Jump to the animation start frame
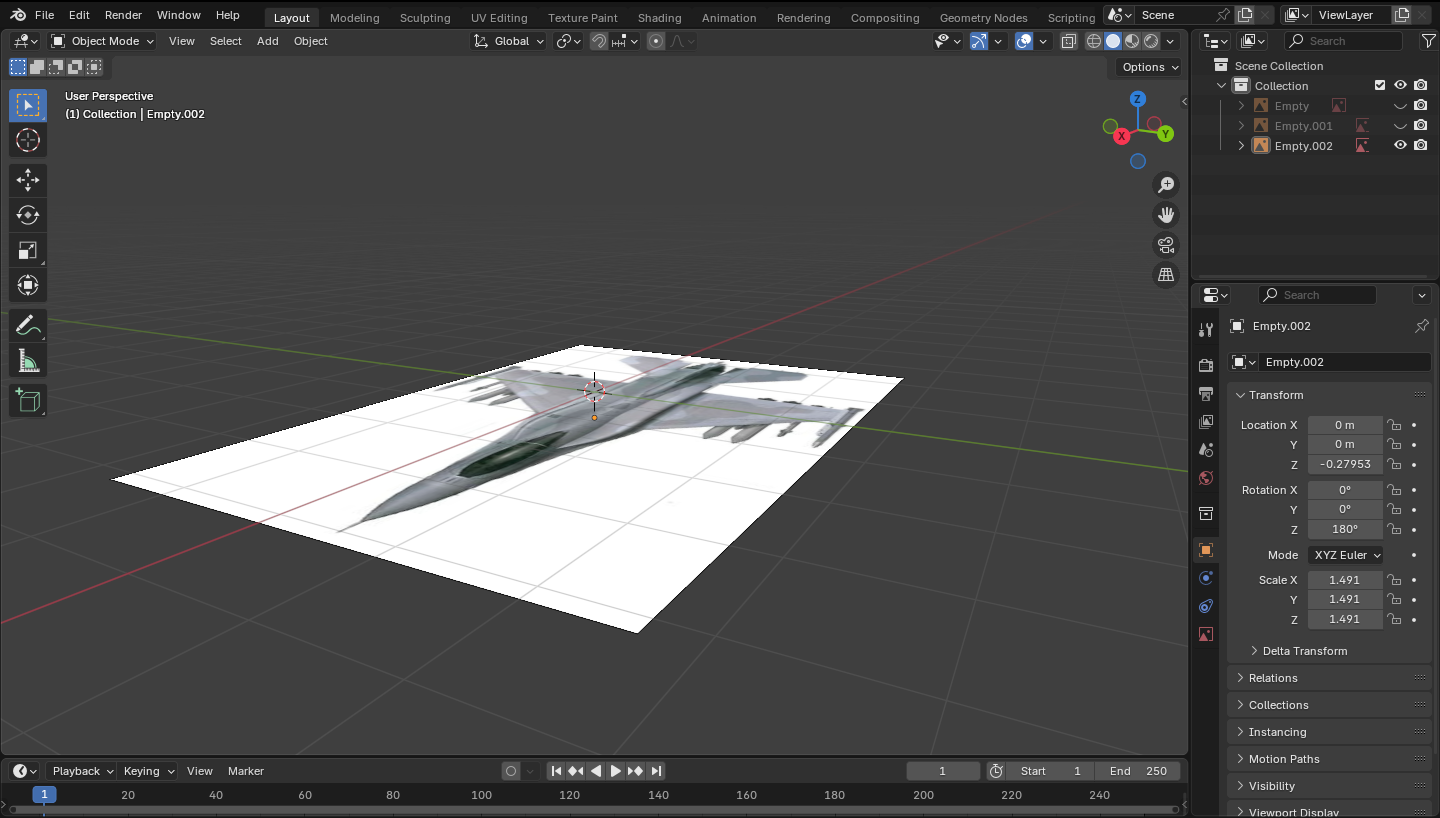The height and width of the screenshot is (818, 1440). [x=557, y=771]
